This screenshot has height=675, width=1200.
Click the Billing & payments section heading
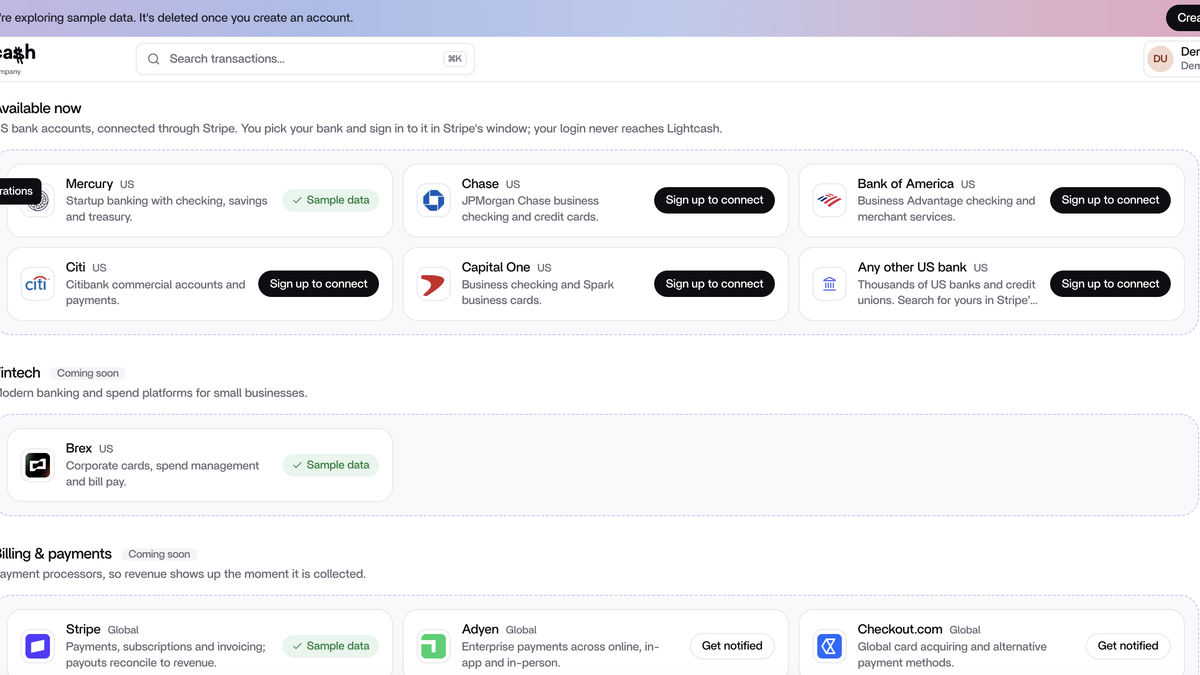coord(54,554)
